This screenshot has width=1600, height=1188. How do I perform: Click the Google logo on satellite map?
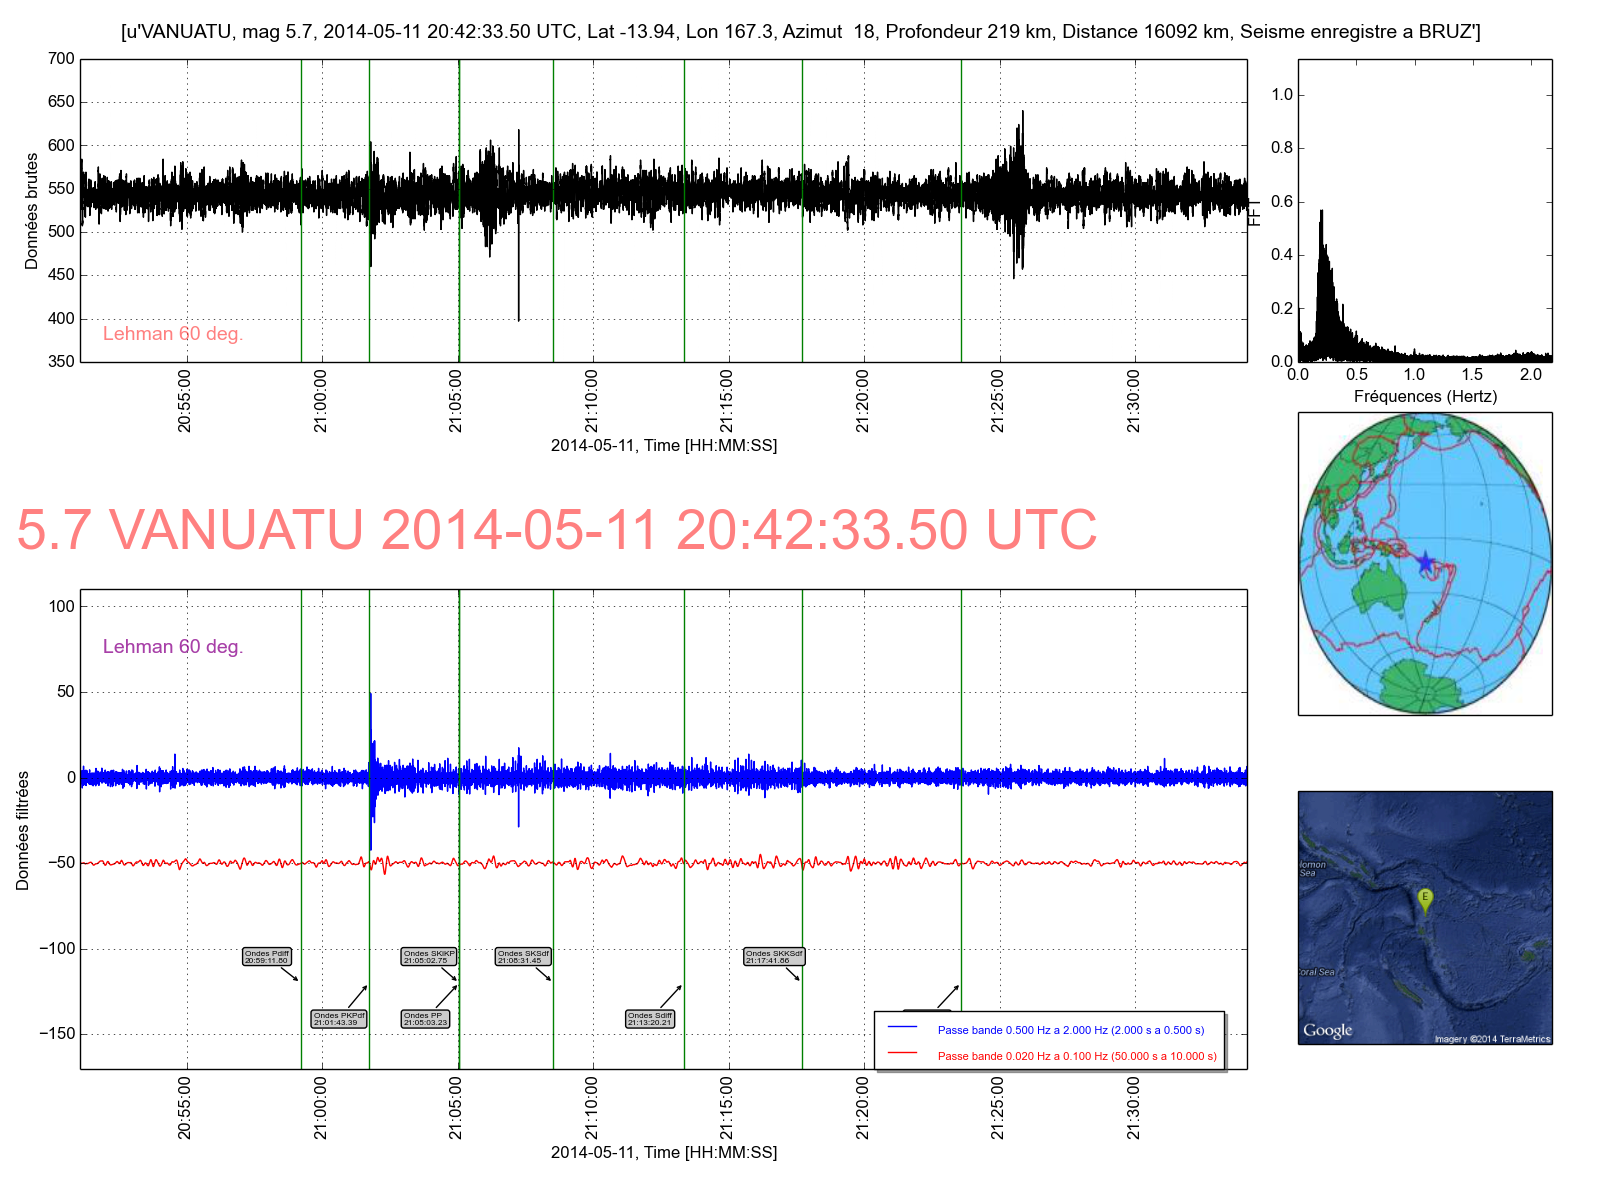pos(1327,1030)
